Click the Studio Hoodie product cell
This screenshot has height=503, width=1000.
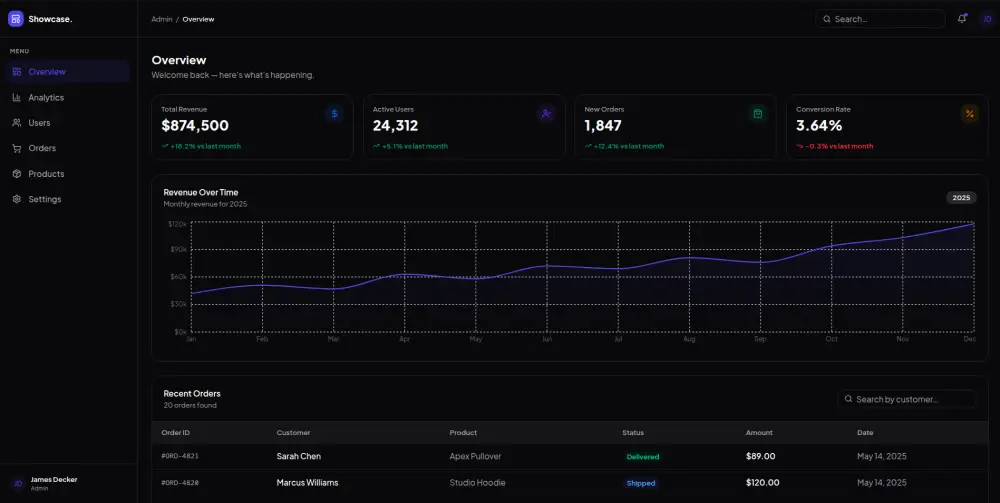click(x=478, y=483)
